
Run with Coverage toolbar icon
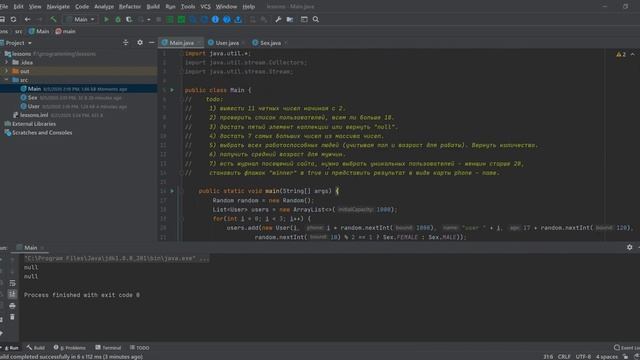point(129,19)
